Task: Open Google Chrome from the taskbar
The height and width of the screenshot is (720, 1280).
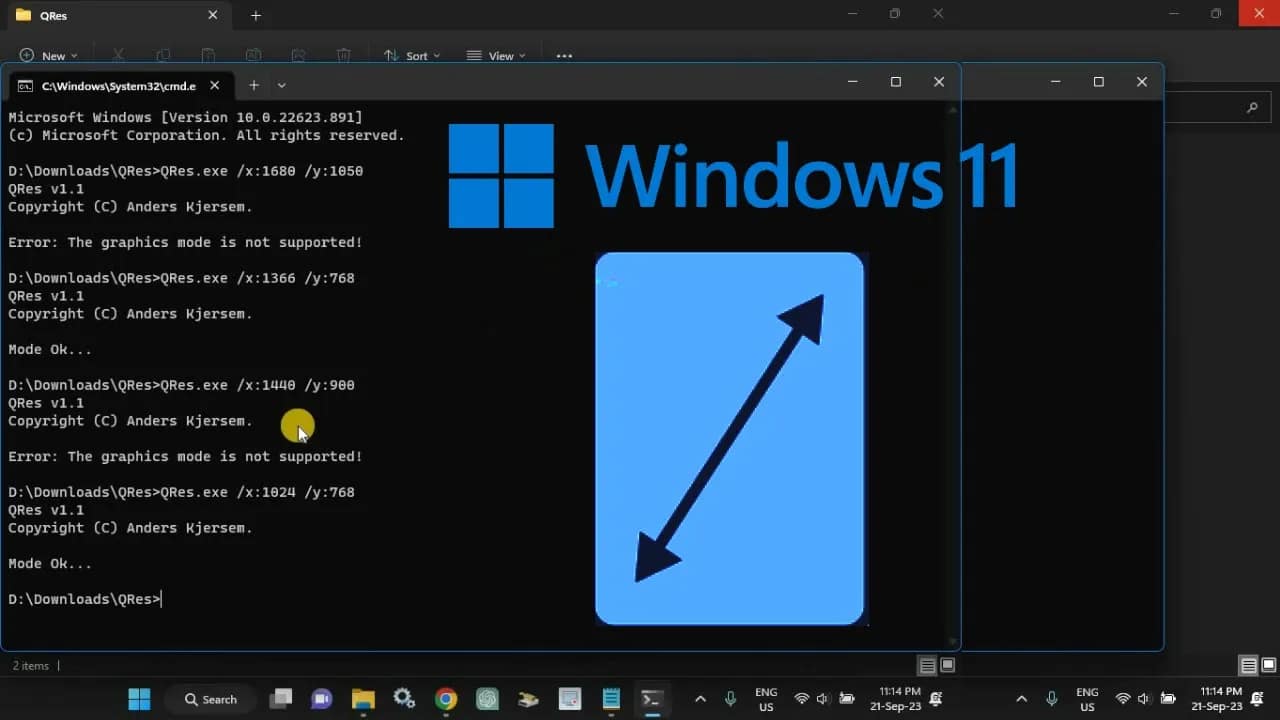Action: [445, 698]
